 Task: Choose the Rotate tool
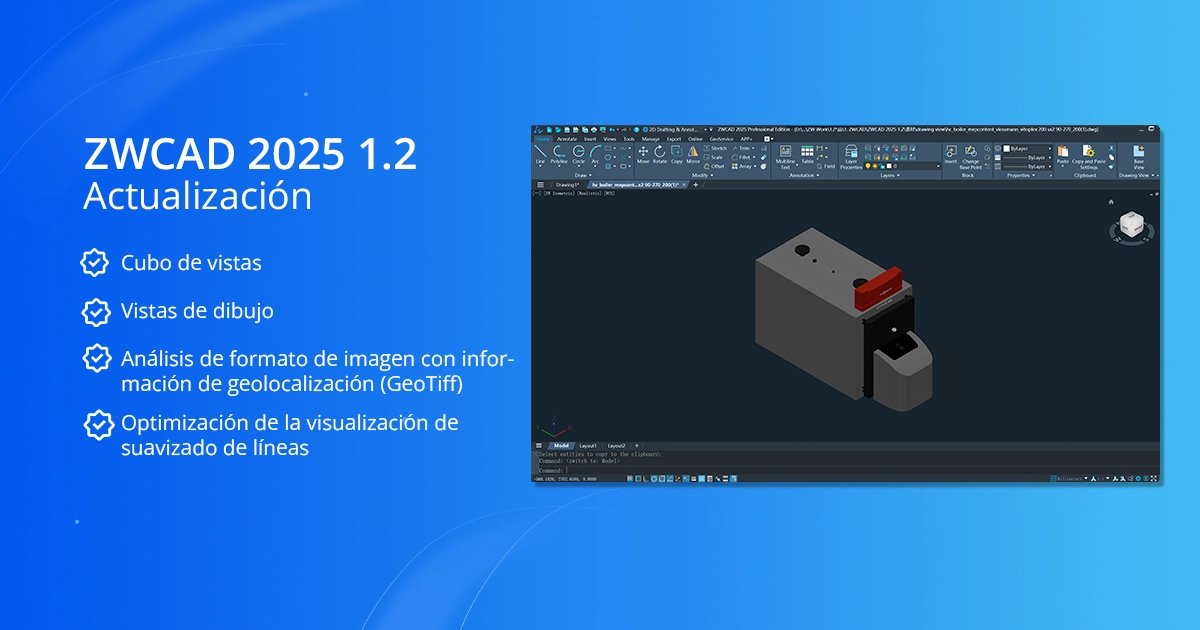pos(660,153)
